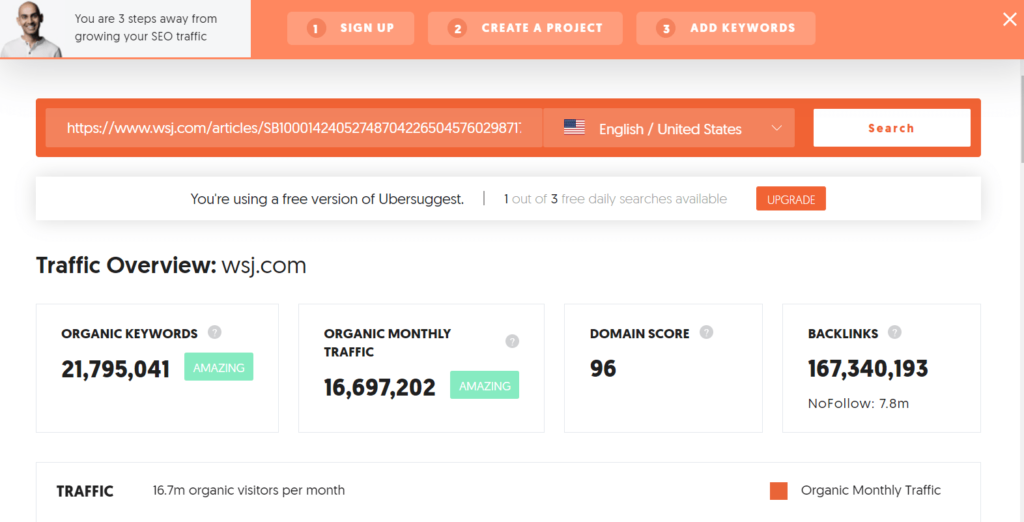Click the step 2 number circle
The image size is (1024, 522).
click(457, 28)
